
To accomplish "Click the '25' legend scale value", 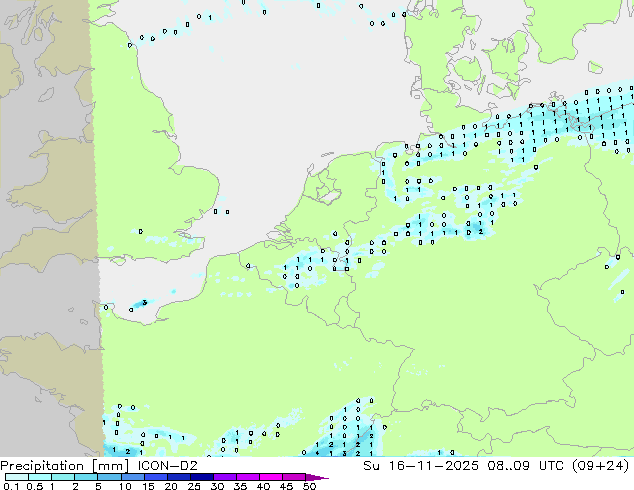I will [194, 486].
